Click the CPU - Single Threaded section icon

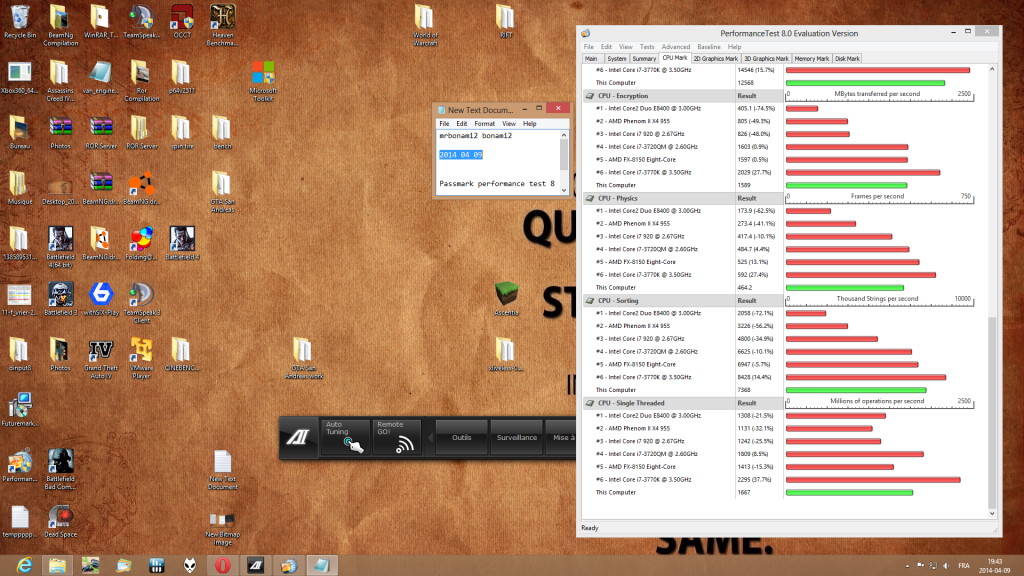coord(590,404)
